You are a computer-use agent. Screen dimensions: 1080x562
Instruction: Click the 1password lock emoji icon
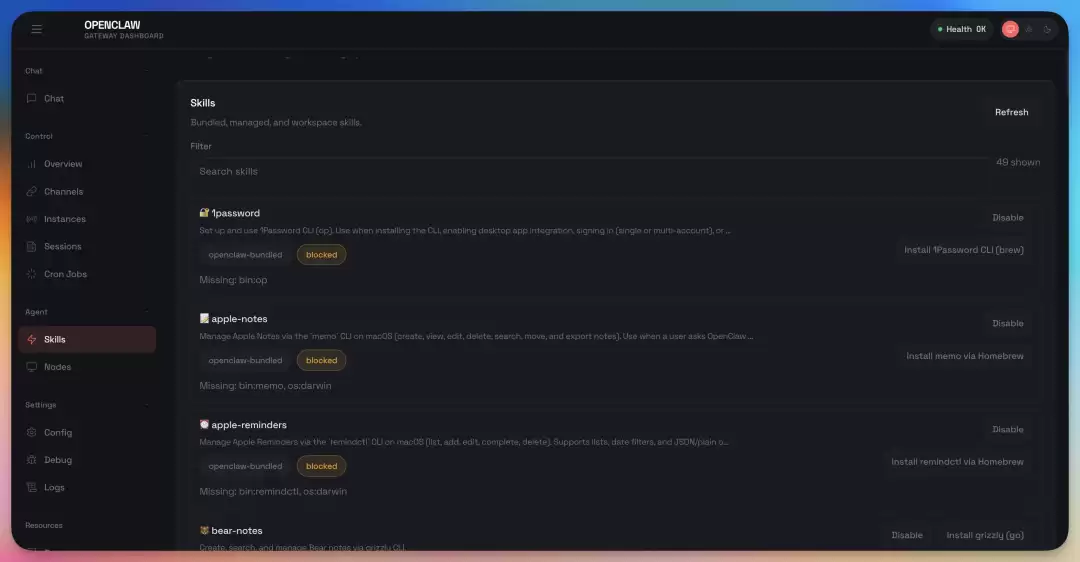click(x=204, y=213)
